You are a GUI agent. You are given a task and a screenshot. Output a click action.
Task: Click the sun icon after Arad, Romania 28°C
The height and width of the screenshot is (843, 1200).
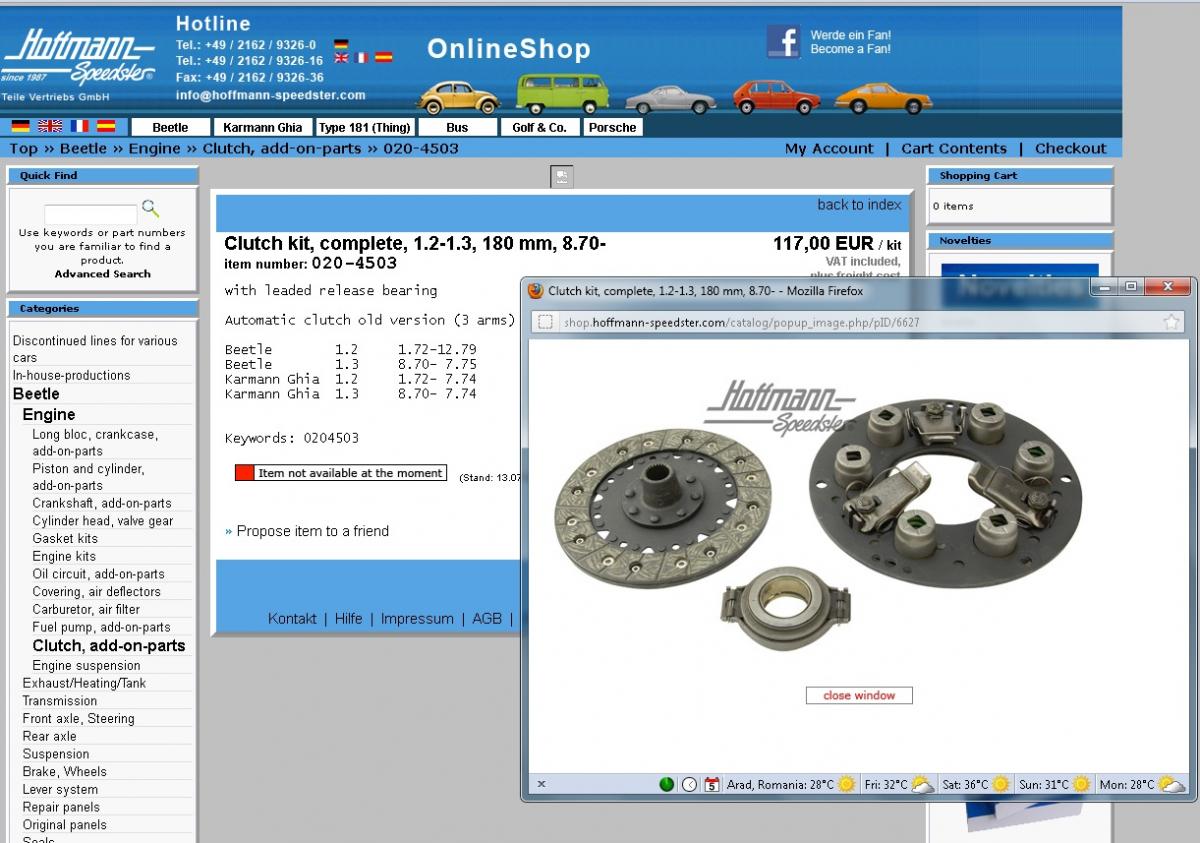point(847,784)
